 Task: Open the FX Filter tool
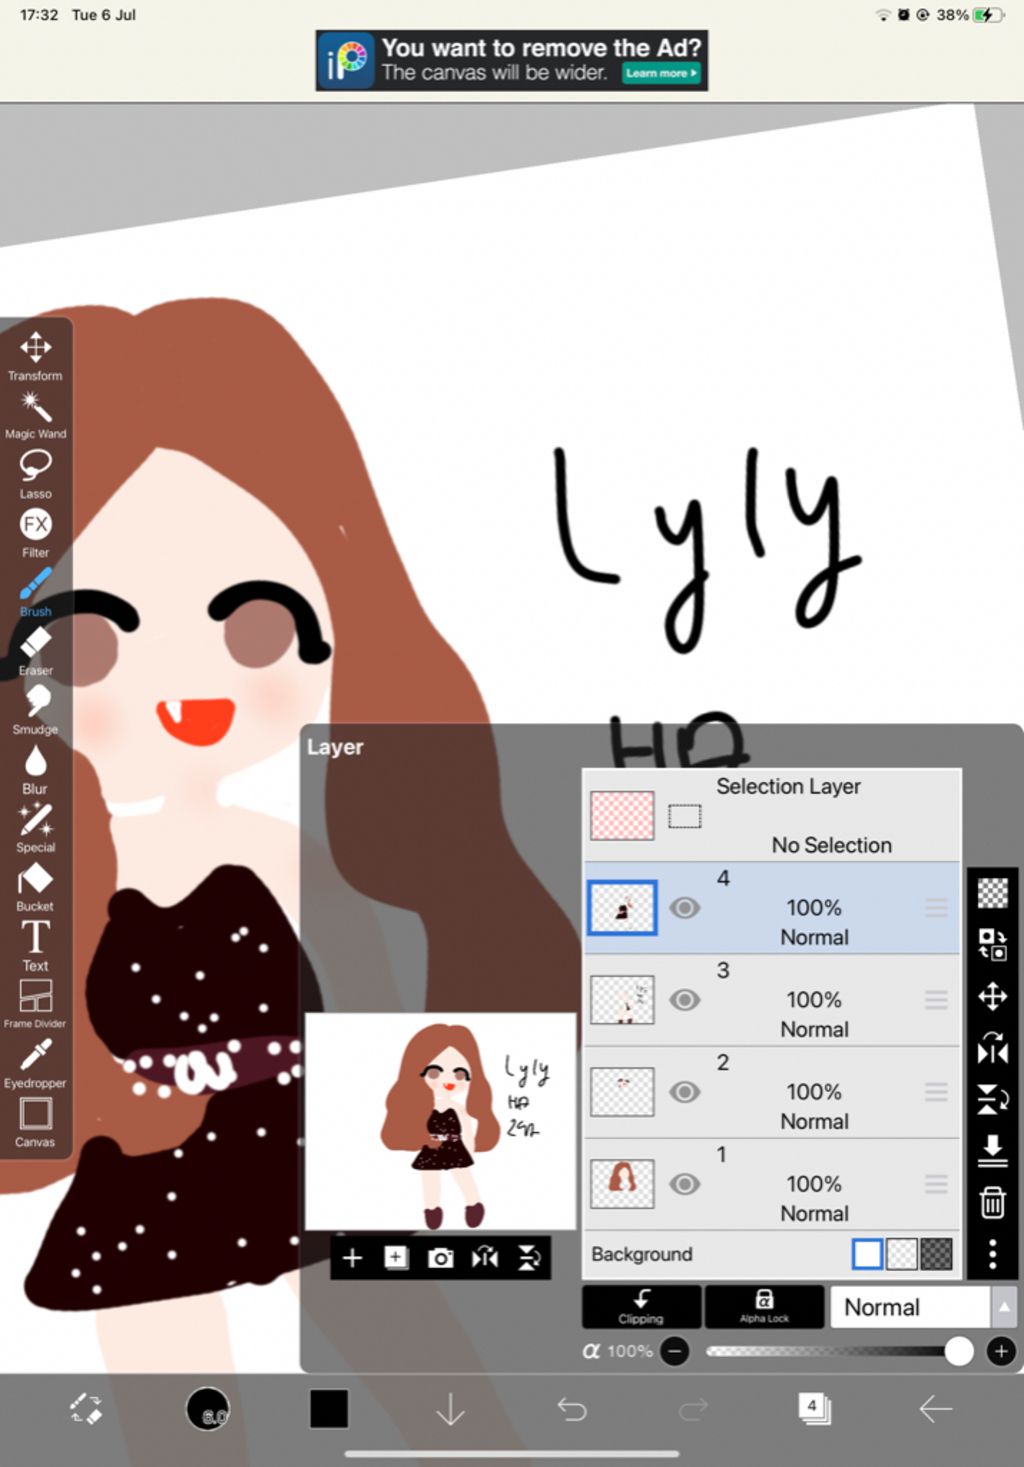click(x=35, y=533)
